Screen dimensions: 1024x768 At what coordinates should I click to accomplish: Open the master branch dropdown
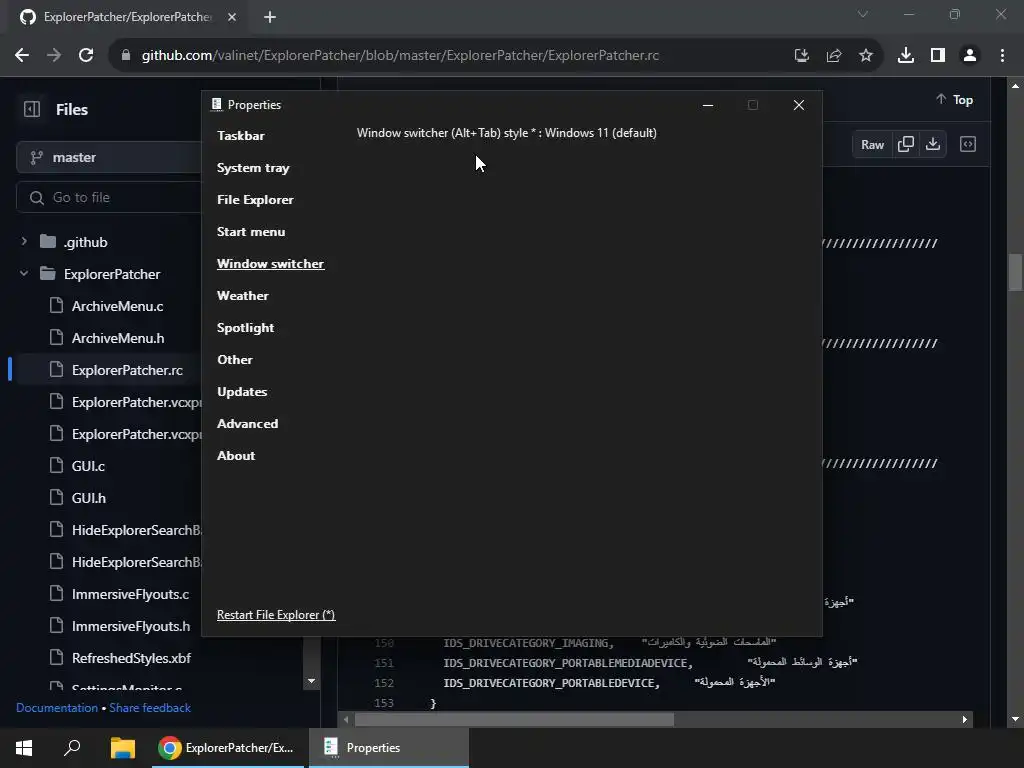click(108, 157)
